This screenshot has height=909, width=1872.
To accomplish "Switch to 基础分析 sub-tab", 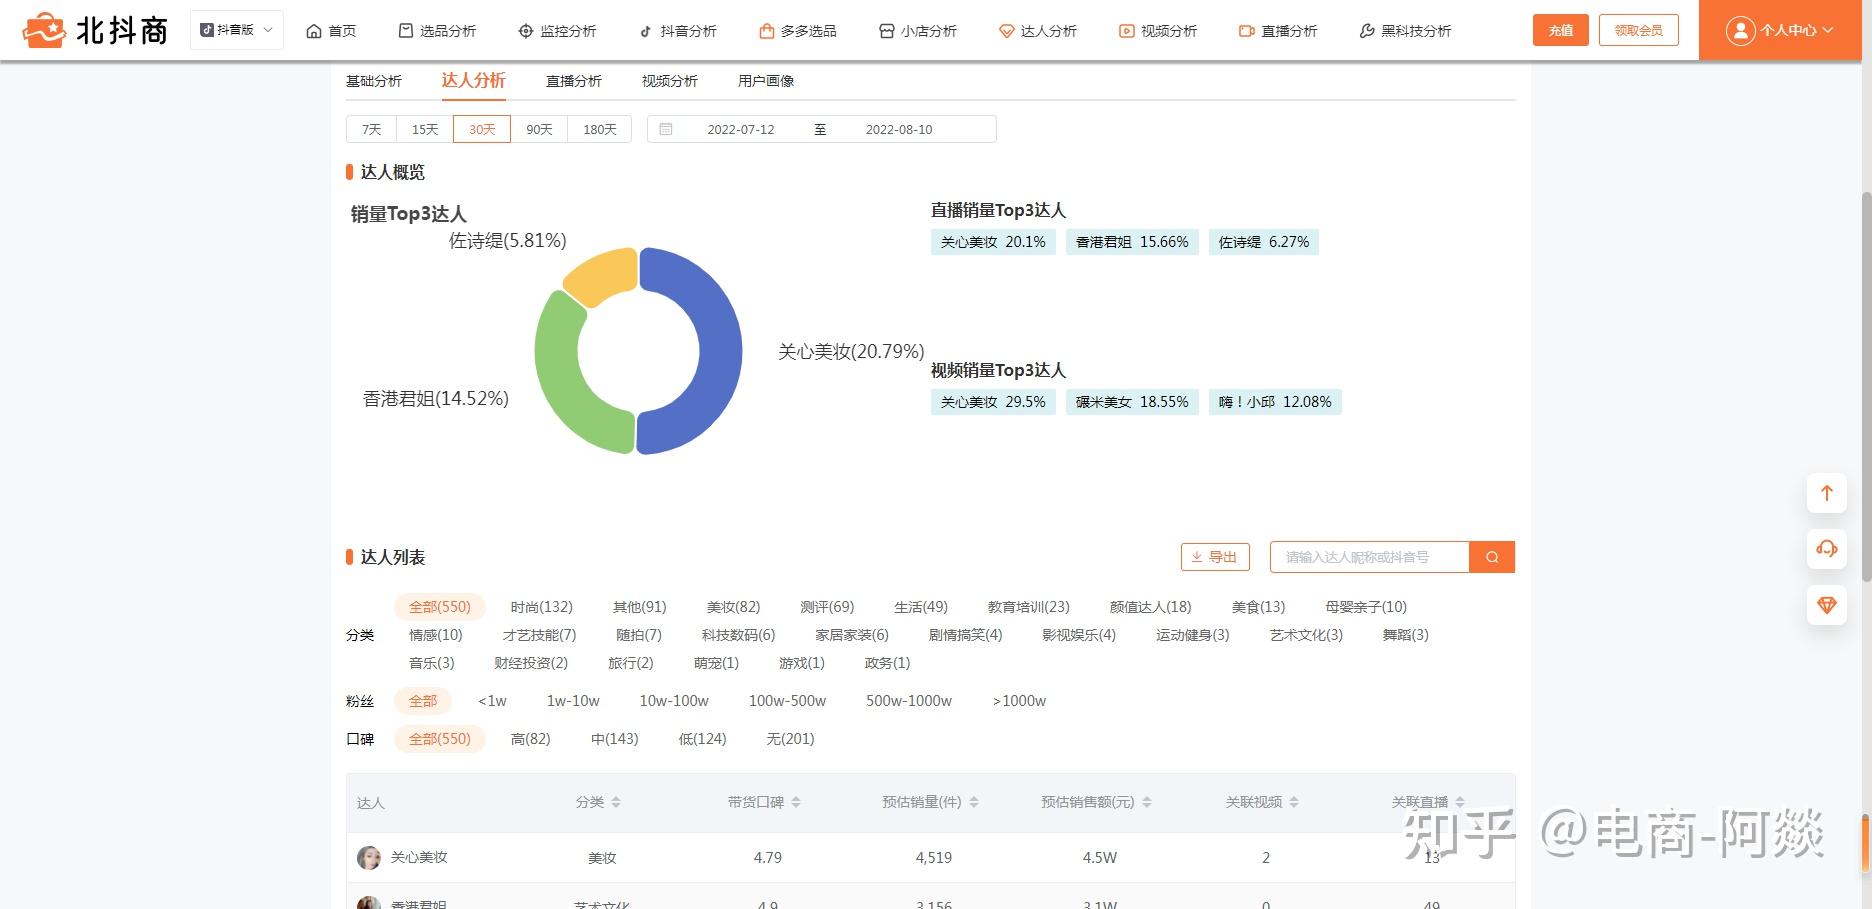I will pos(374,81).
